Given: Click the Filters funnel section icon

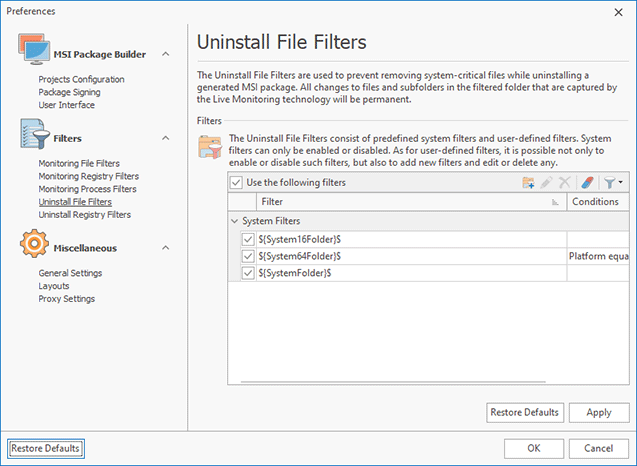Looking at the screenshot, I should click(35, 134).
